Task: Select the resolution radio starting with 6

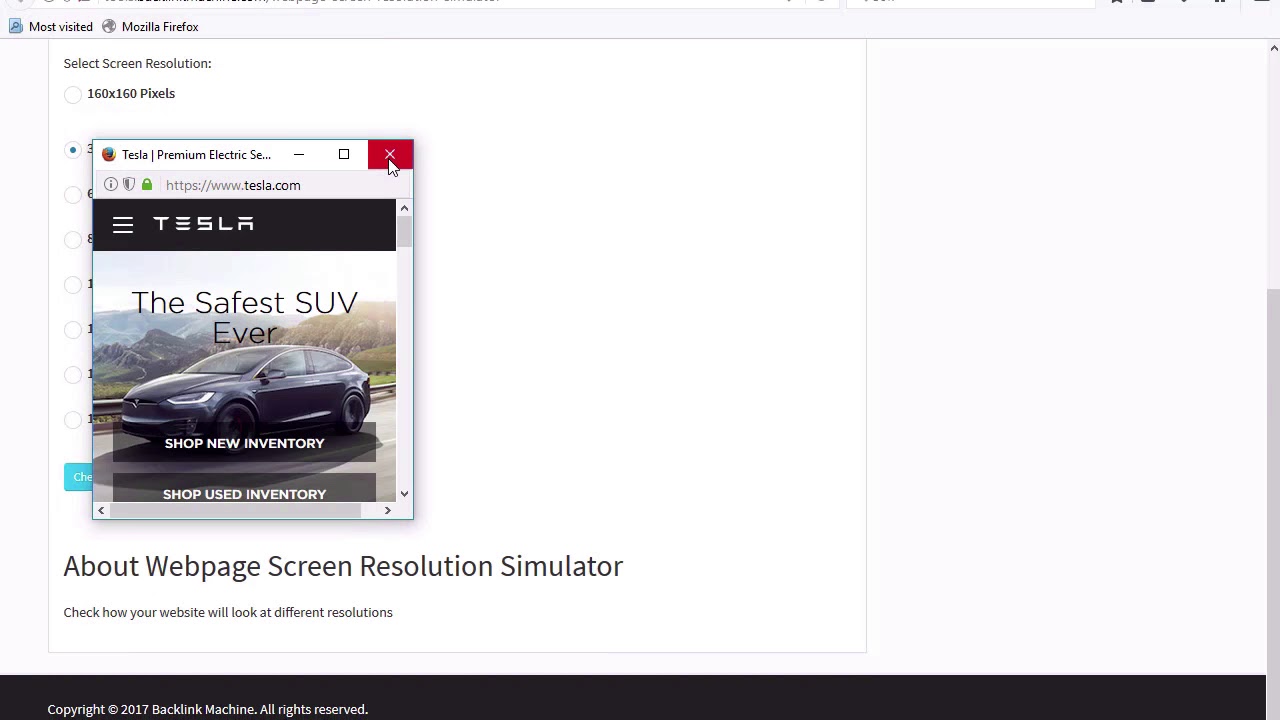Action: (x=73, y=194)
